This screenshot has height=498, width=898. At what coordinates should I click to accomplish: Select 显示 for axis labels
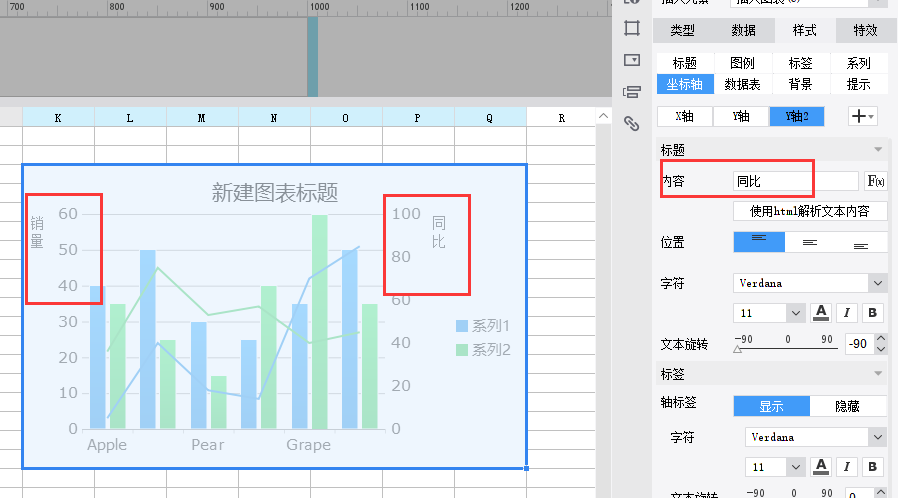pos(771,406)
